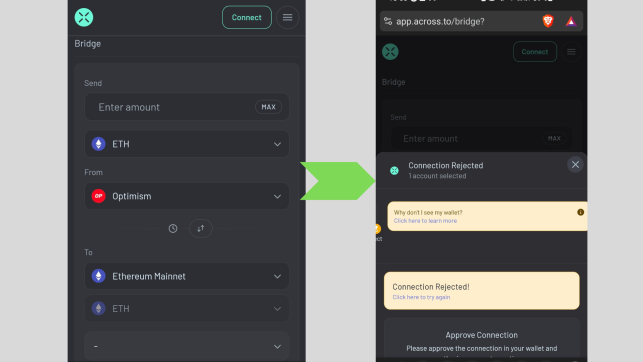Image resolution: width=643 pixels, height=362 pixels.
Task: Click the swap direction arrows icon
Action: tap(201, 228)
